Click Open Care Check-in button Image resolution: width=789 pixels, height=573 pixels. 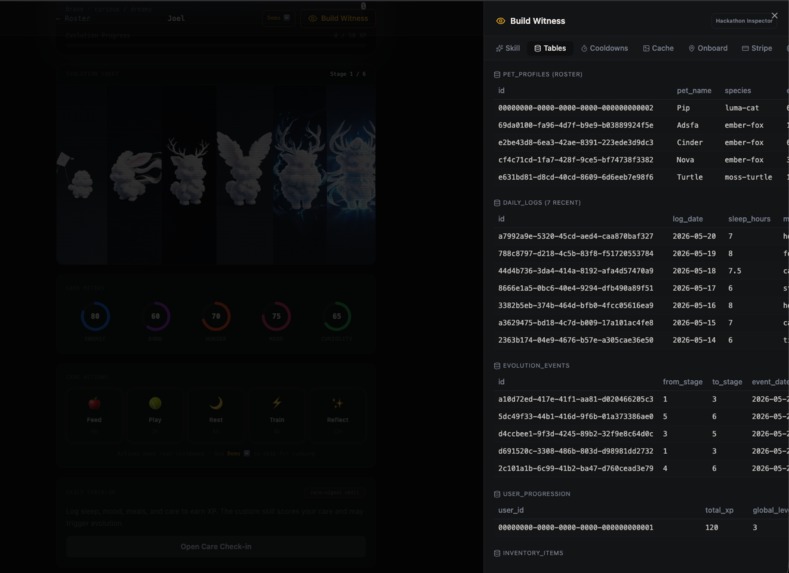click(x=216, y=546)
